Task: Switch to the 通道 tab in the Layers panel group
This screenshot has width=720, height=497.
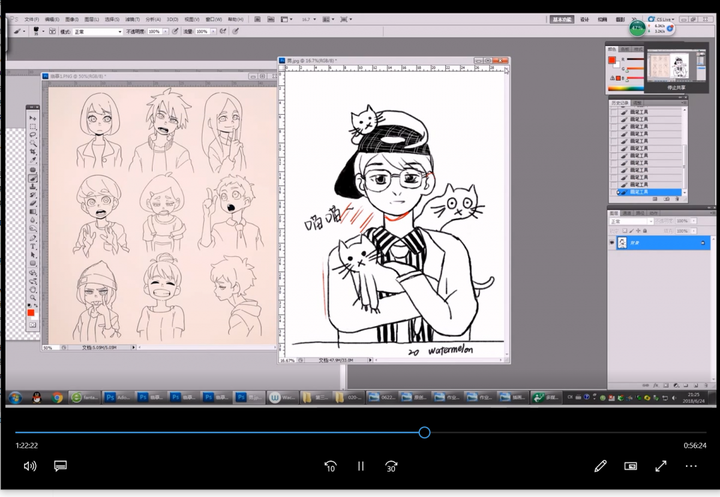Action: point(627,213)
